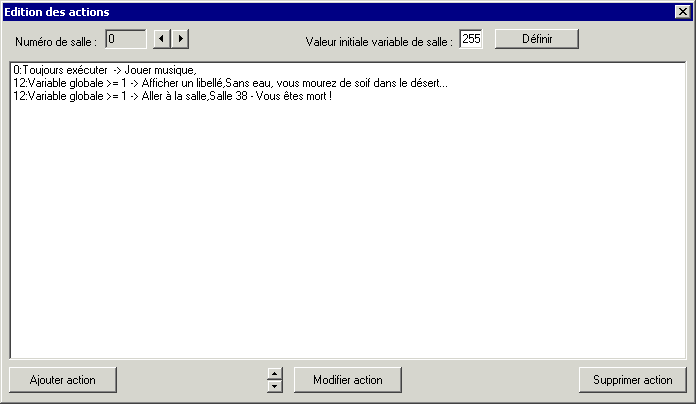Open Ajouter action dialog

pyautogui.click(x=63, y=380)
